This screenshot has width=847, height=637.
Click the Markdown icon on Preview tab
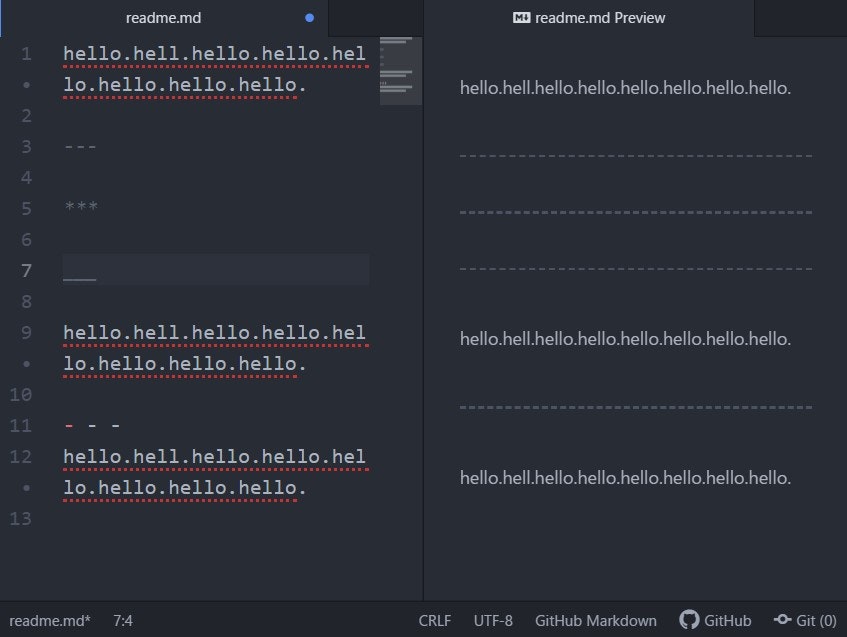click(x=521, y=18)
